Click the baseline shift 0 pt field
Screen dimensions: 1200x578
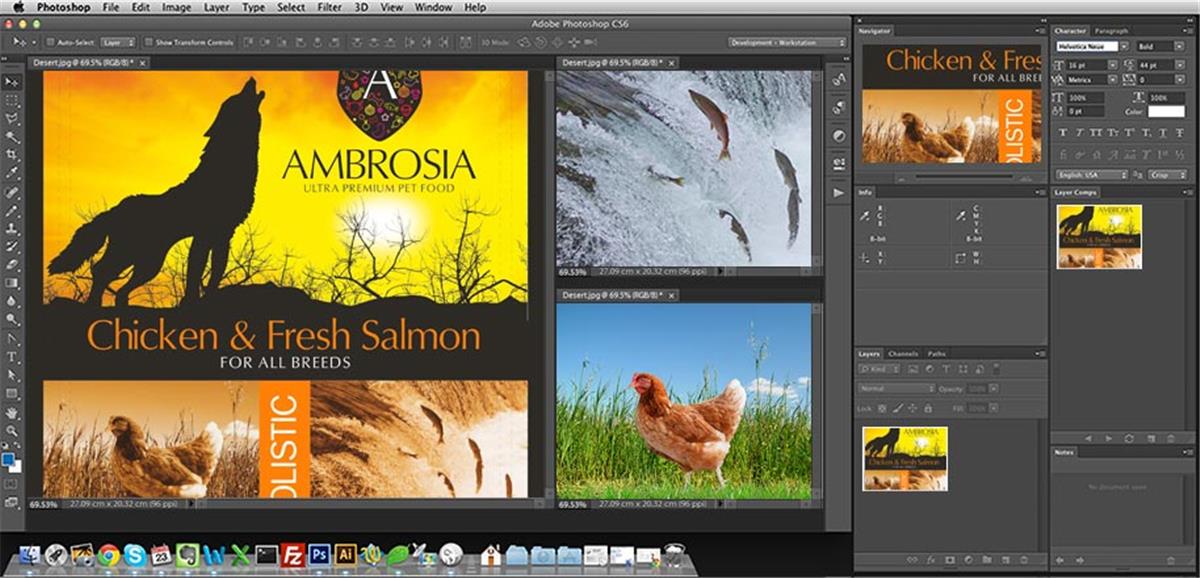point(1087,112)
